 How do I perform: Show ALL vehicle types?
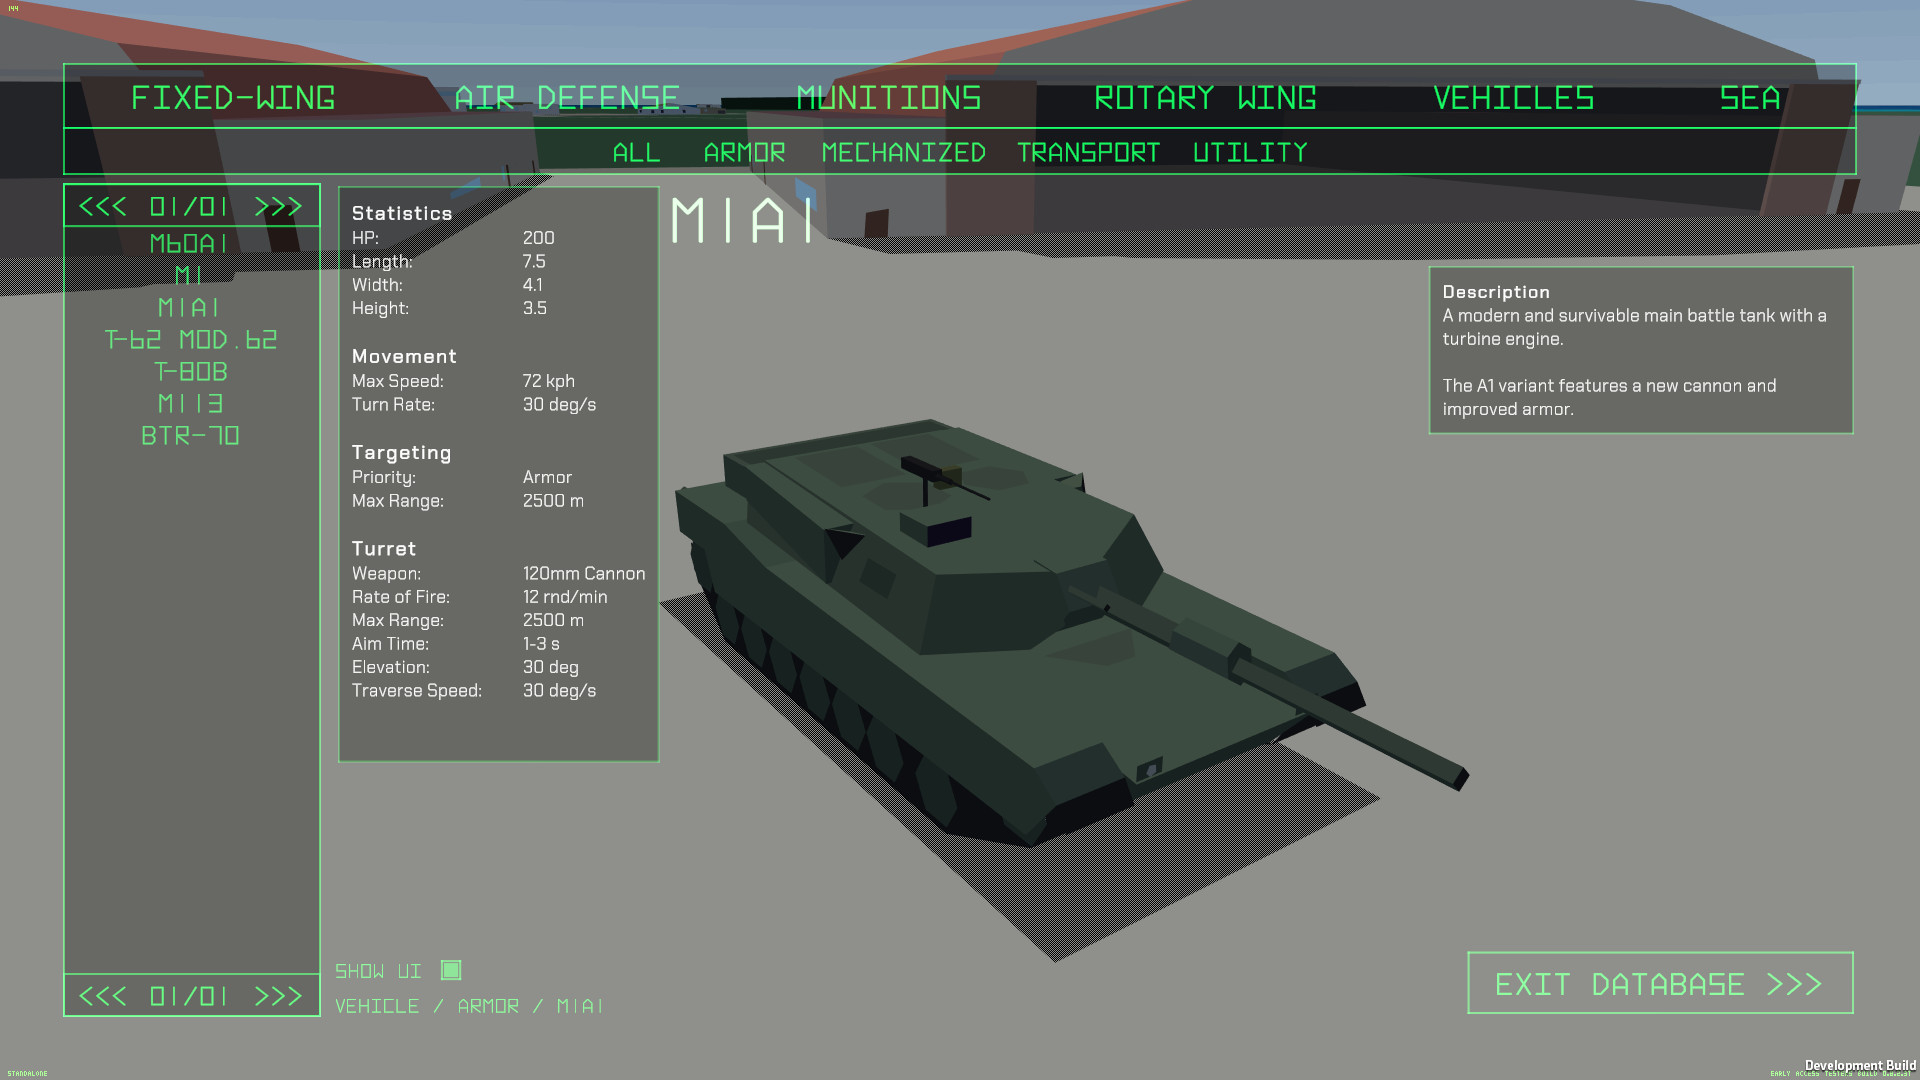(x=636, y=152)
